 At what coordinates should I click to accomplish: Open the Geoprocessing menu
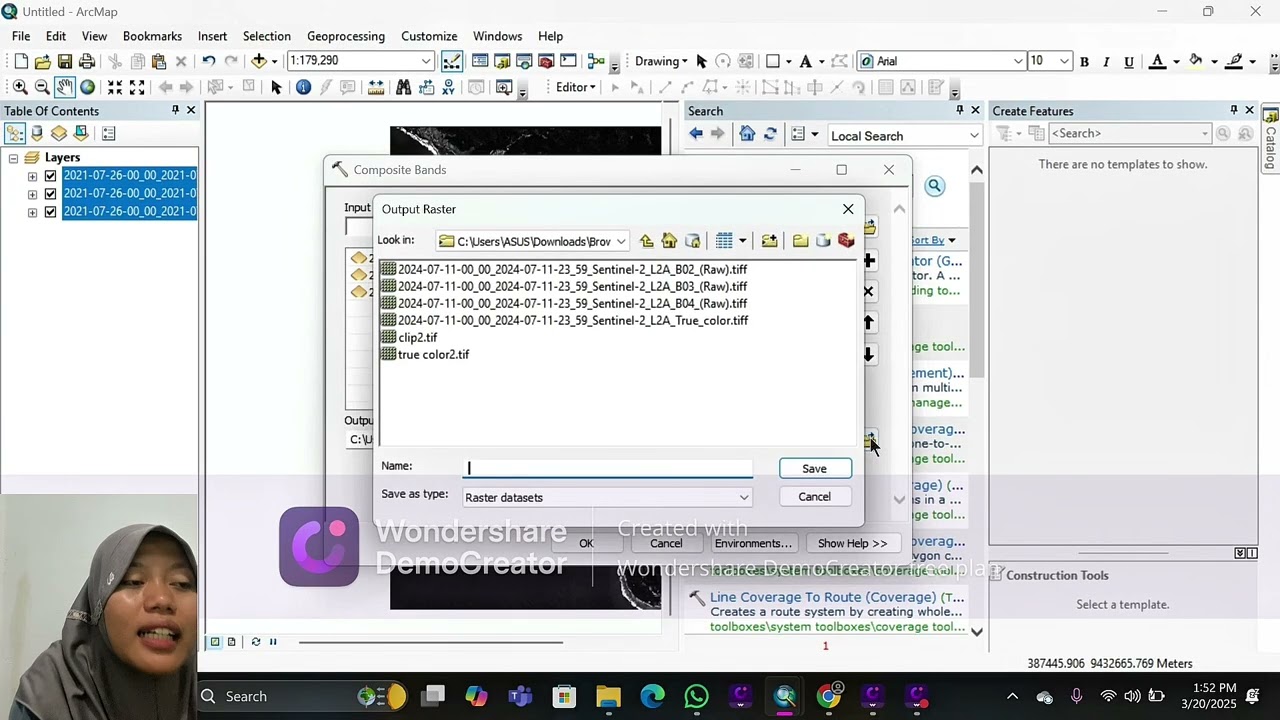click(x=346, y=36)
